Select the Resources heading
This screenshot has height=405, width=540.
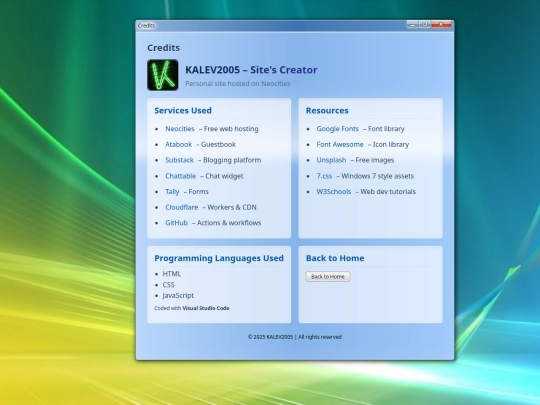tap(327, 111)
